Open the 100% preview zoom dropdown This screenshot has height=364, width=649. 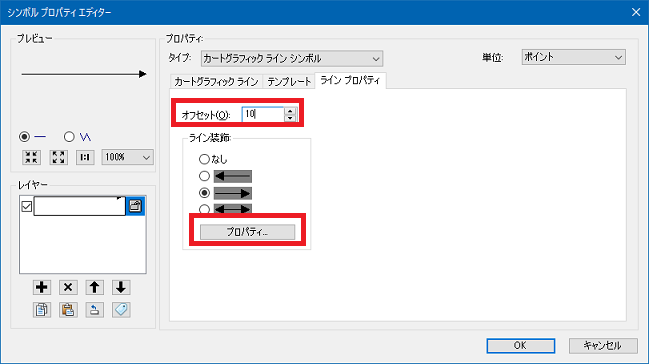[x=127, y=157]
